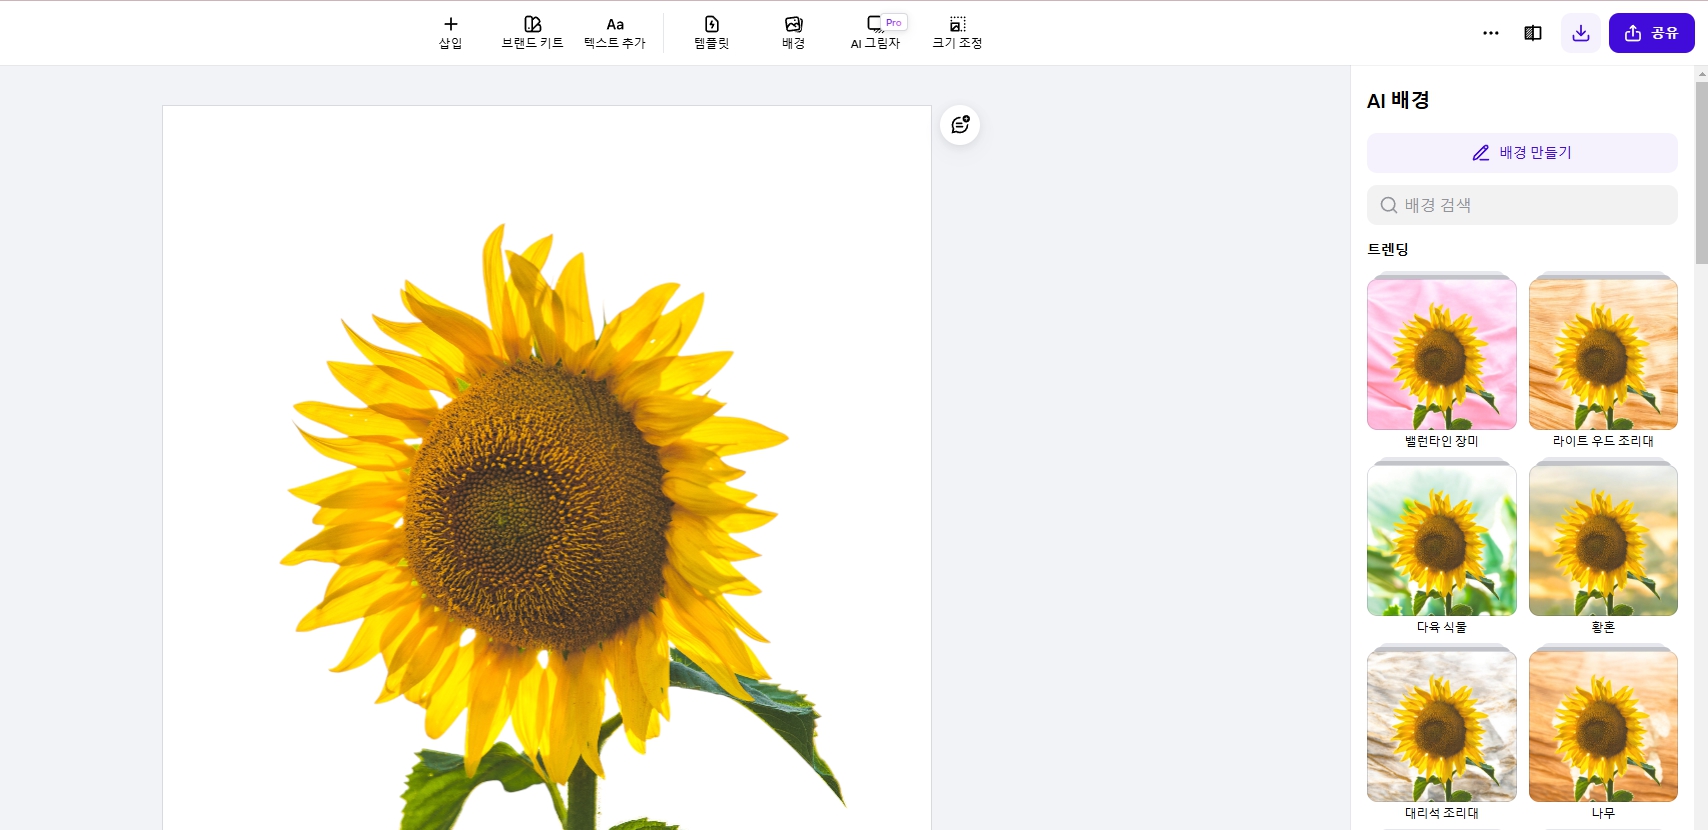Open the 배경 tool in toolbar

[793, 33]
